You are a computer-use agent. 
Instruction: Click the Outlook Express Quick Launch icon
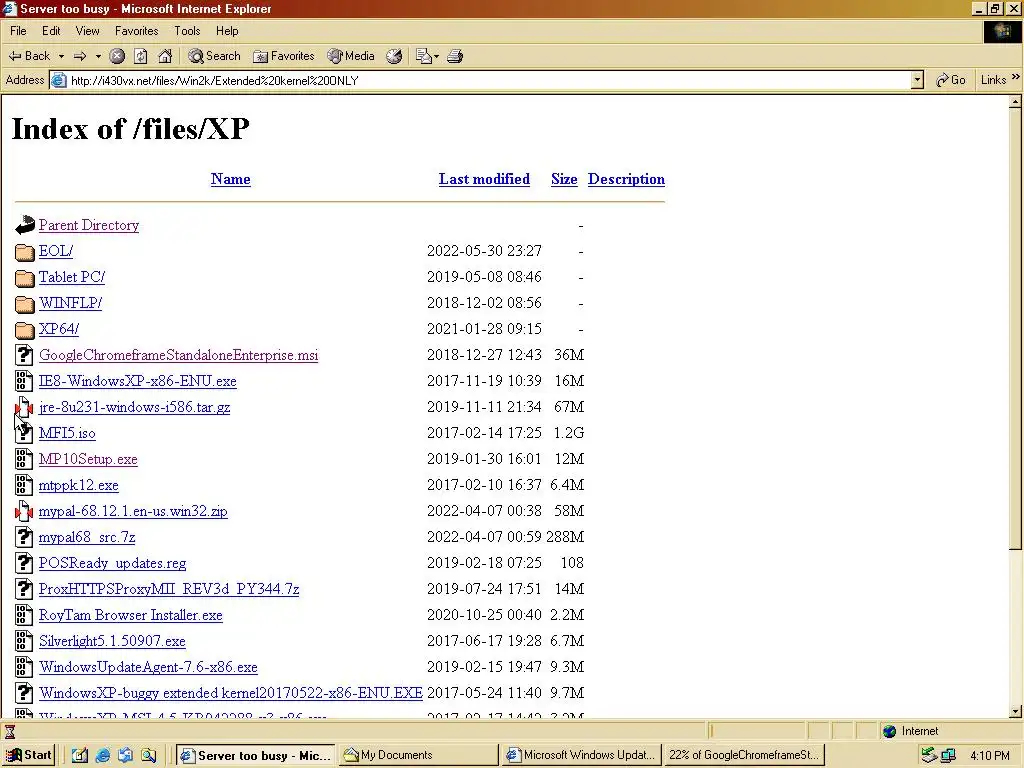(x=125, y=756)
